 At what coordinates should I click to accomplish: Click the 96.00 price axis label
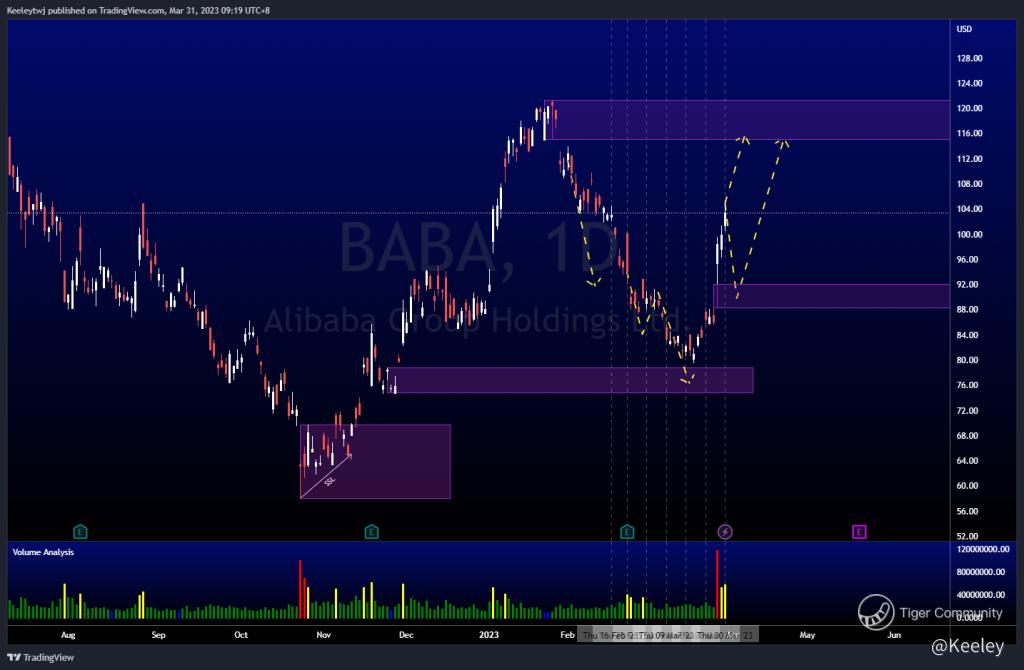pos(967,259)
